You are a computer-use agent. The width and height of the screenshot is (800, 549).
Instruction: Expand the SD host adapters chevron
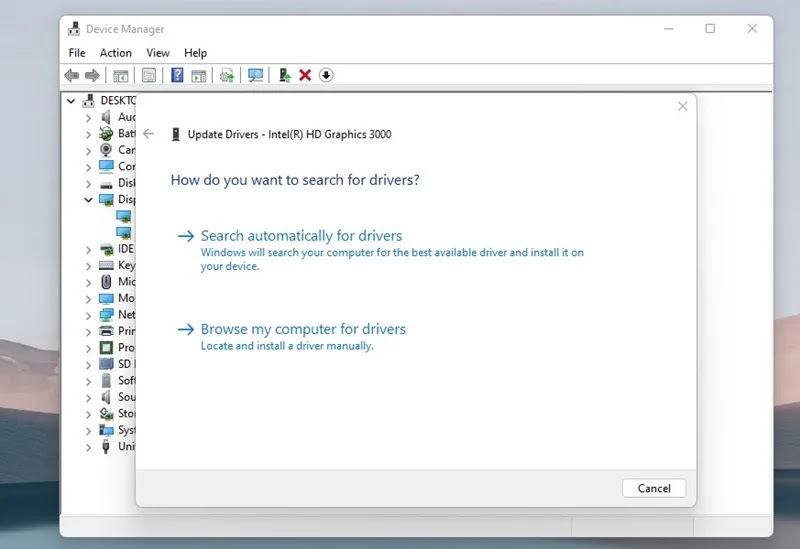88,365
